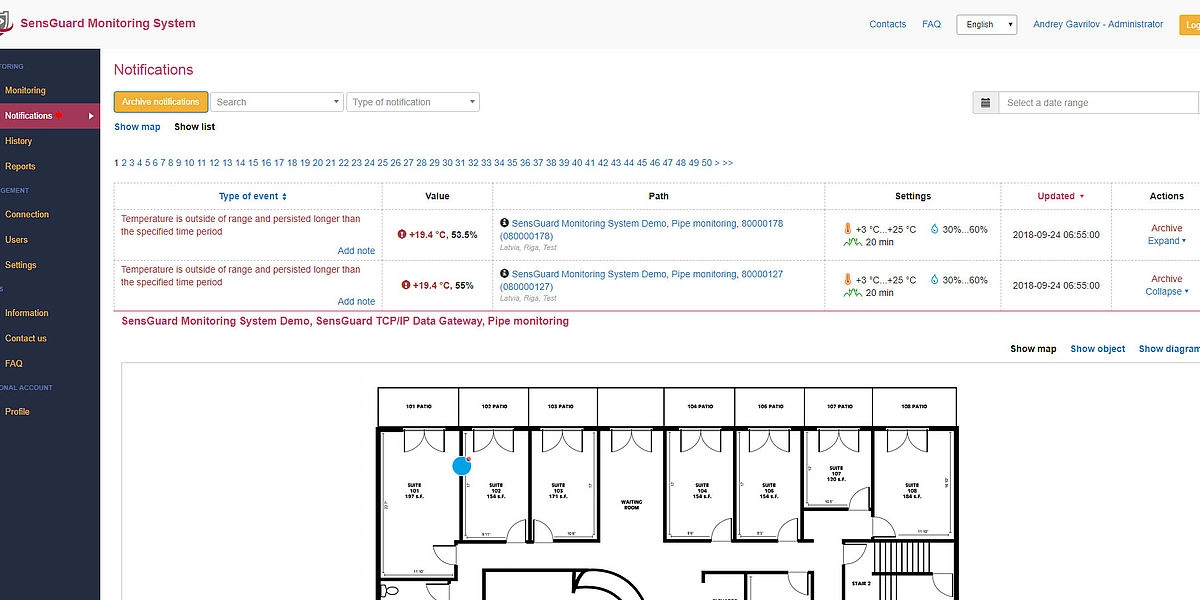
Task: Archive the 80000127 notification
Action: click(x=1166, y=279)
